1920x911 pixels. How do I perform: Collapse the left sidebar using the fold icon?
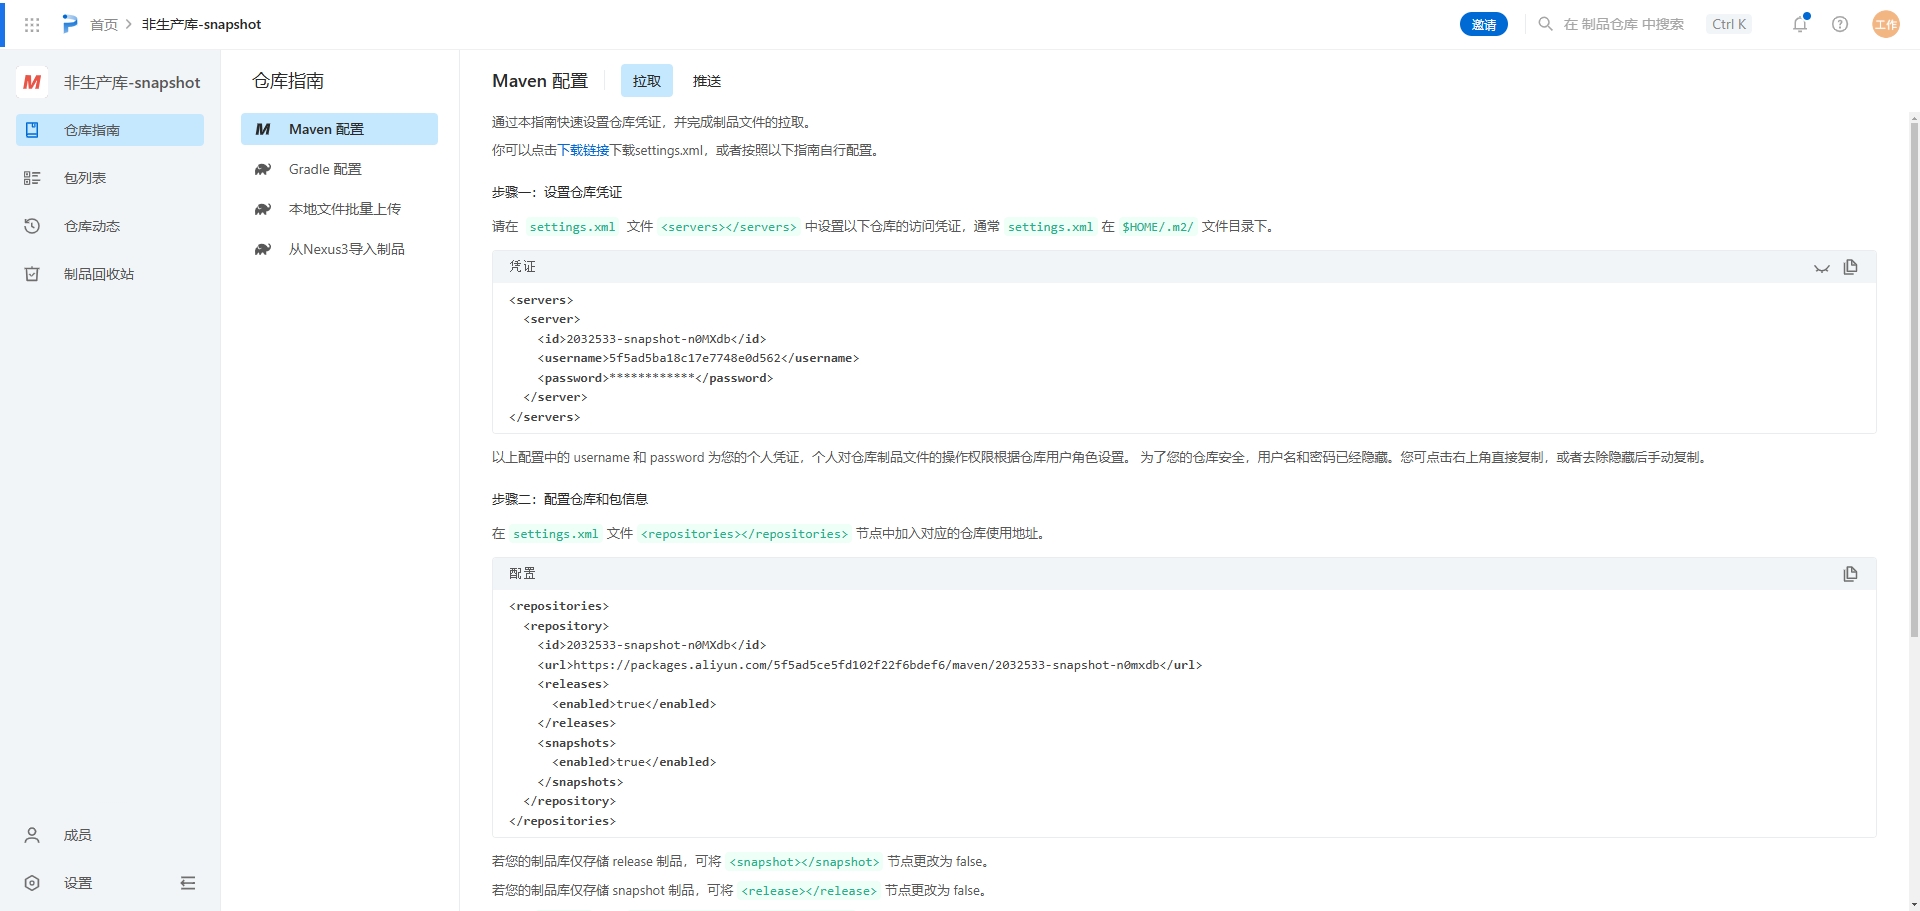(x=187, y=883)
